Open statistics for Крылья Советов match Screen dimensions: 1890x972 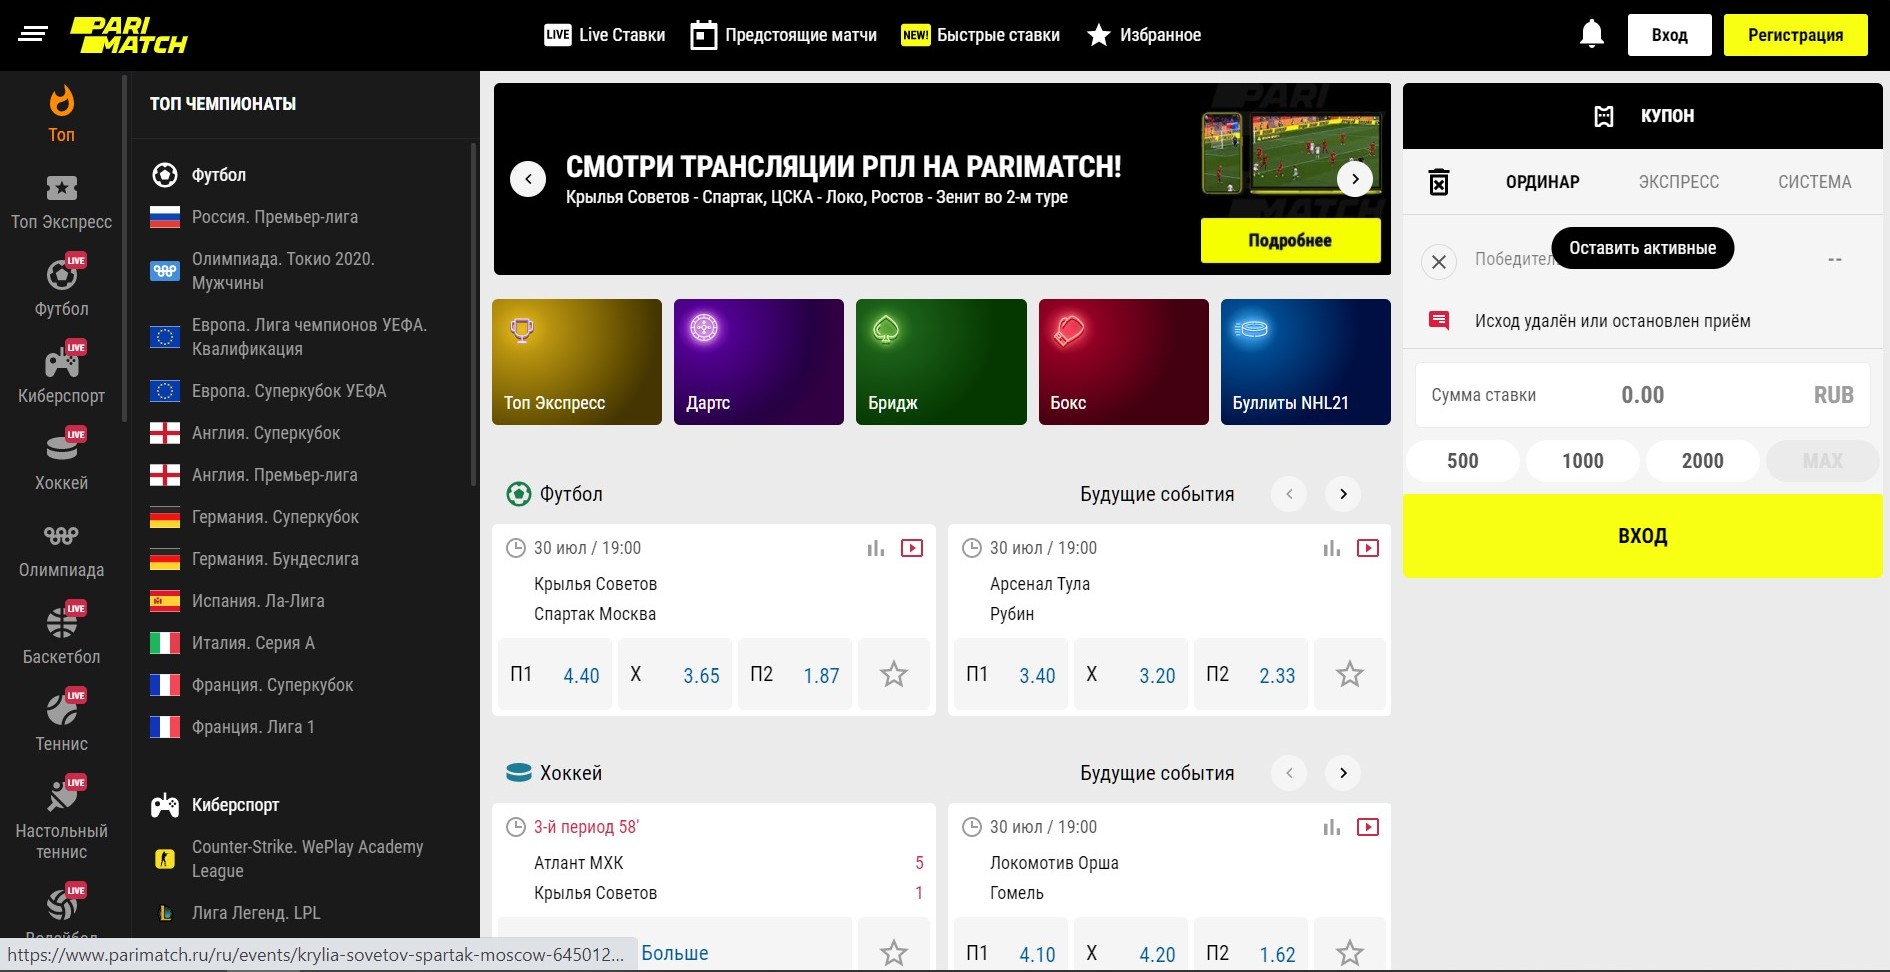(876, 548)
